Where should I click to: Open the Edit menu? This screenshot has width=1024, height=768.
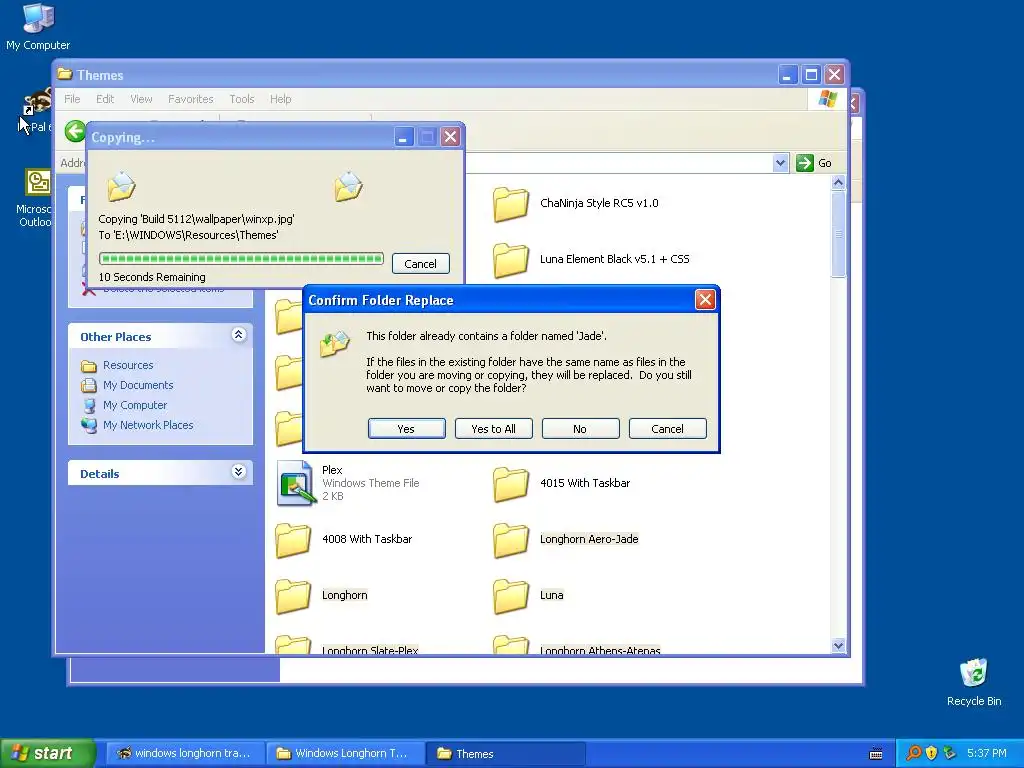click(104, 99)
